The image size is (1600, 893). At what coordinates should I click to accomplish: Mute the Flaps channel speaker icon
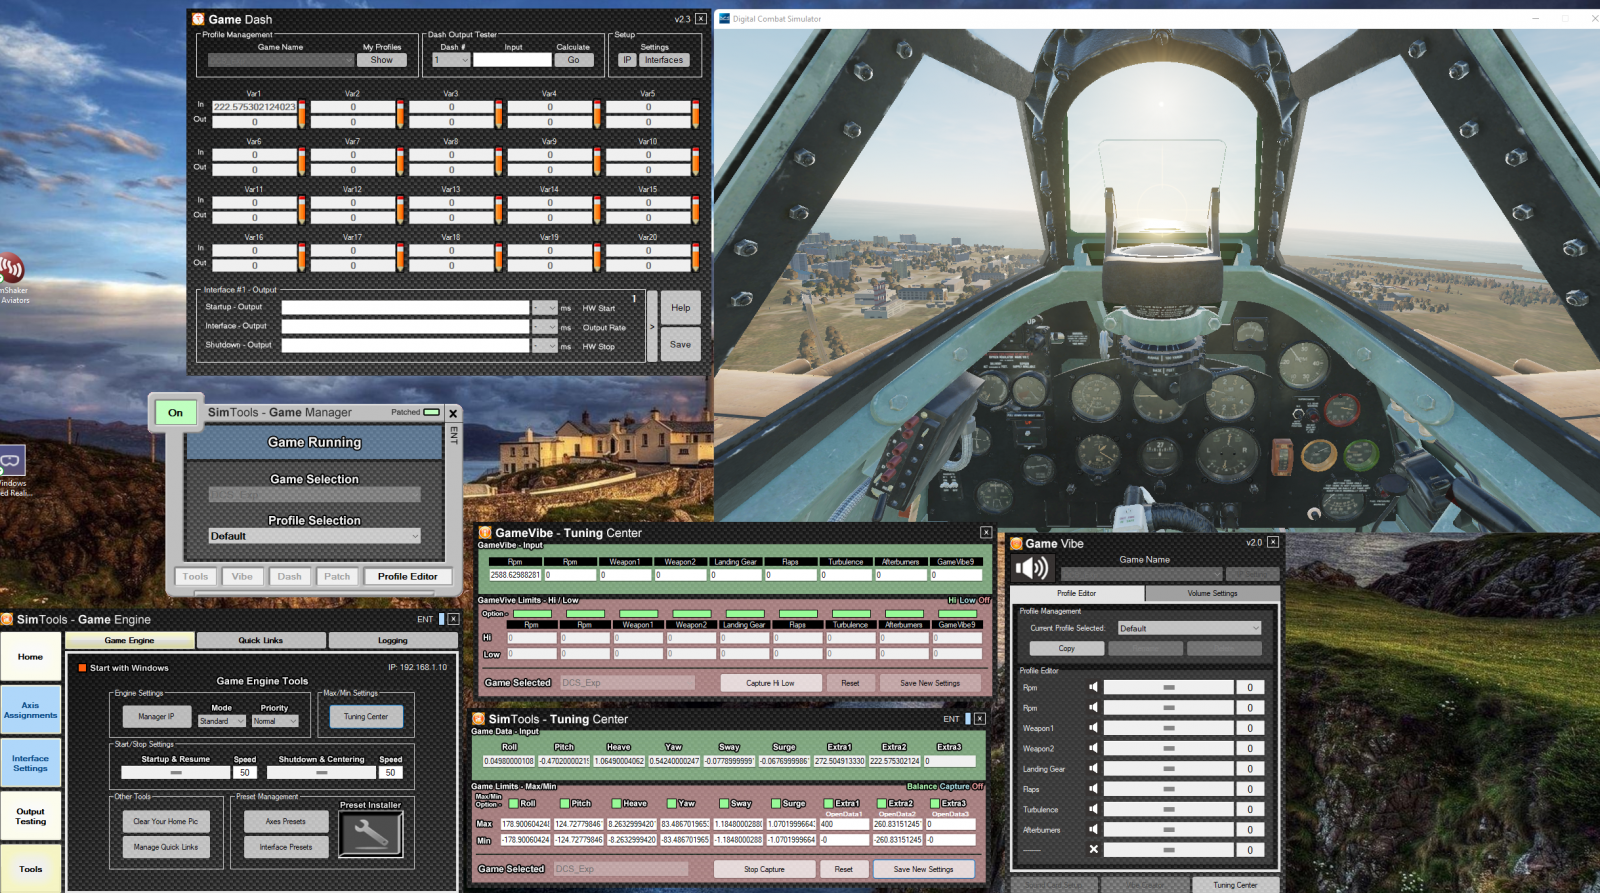point(1093,789)
